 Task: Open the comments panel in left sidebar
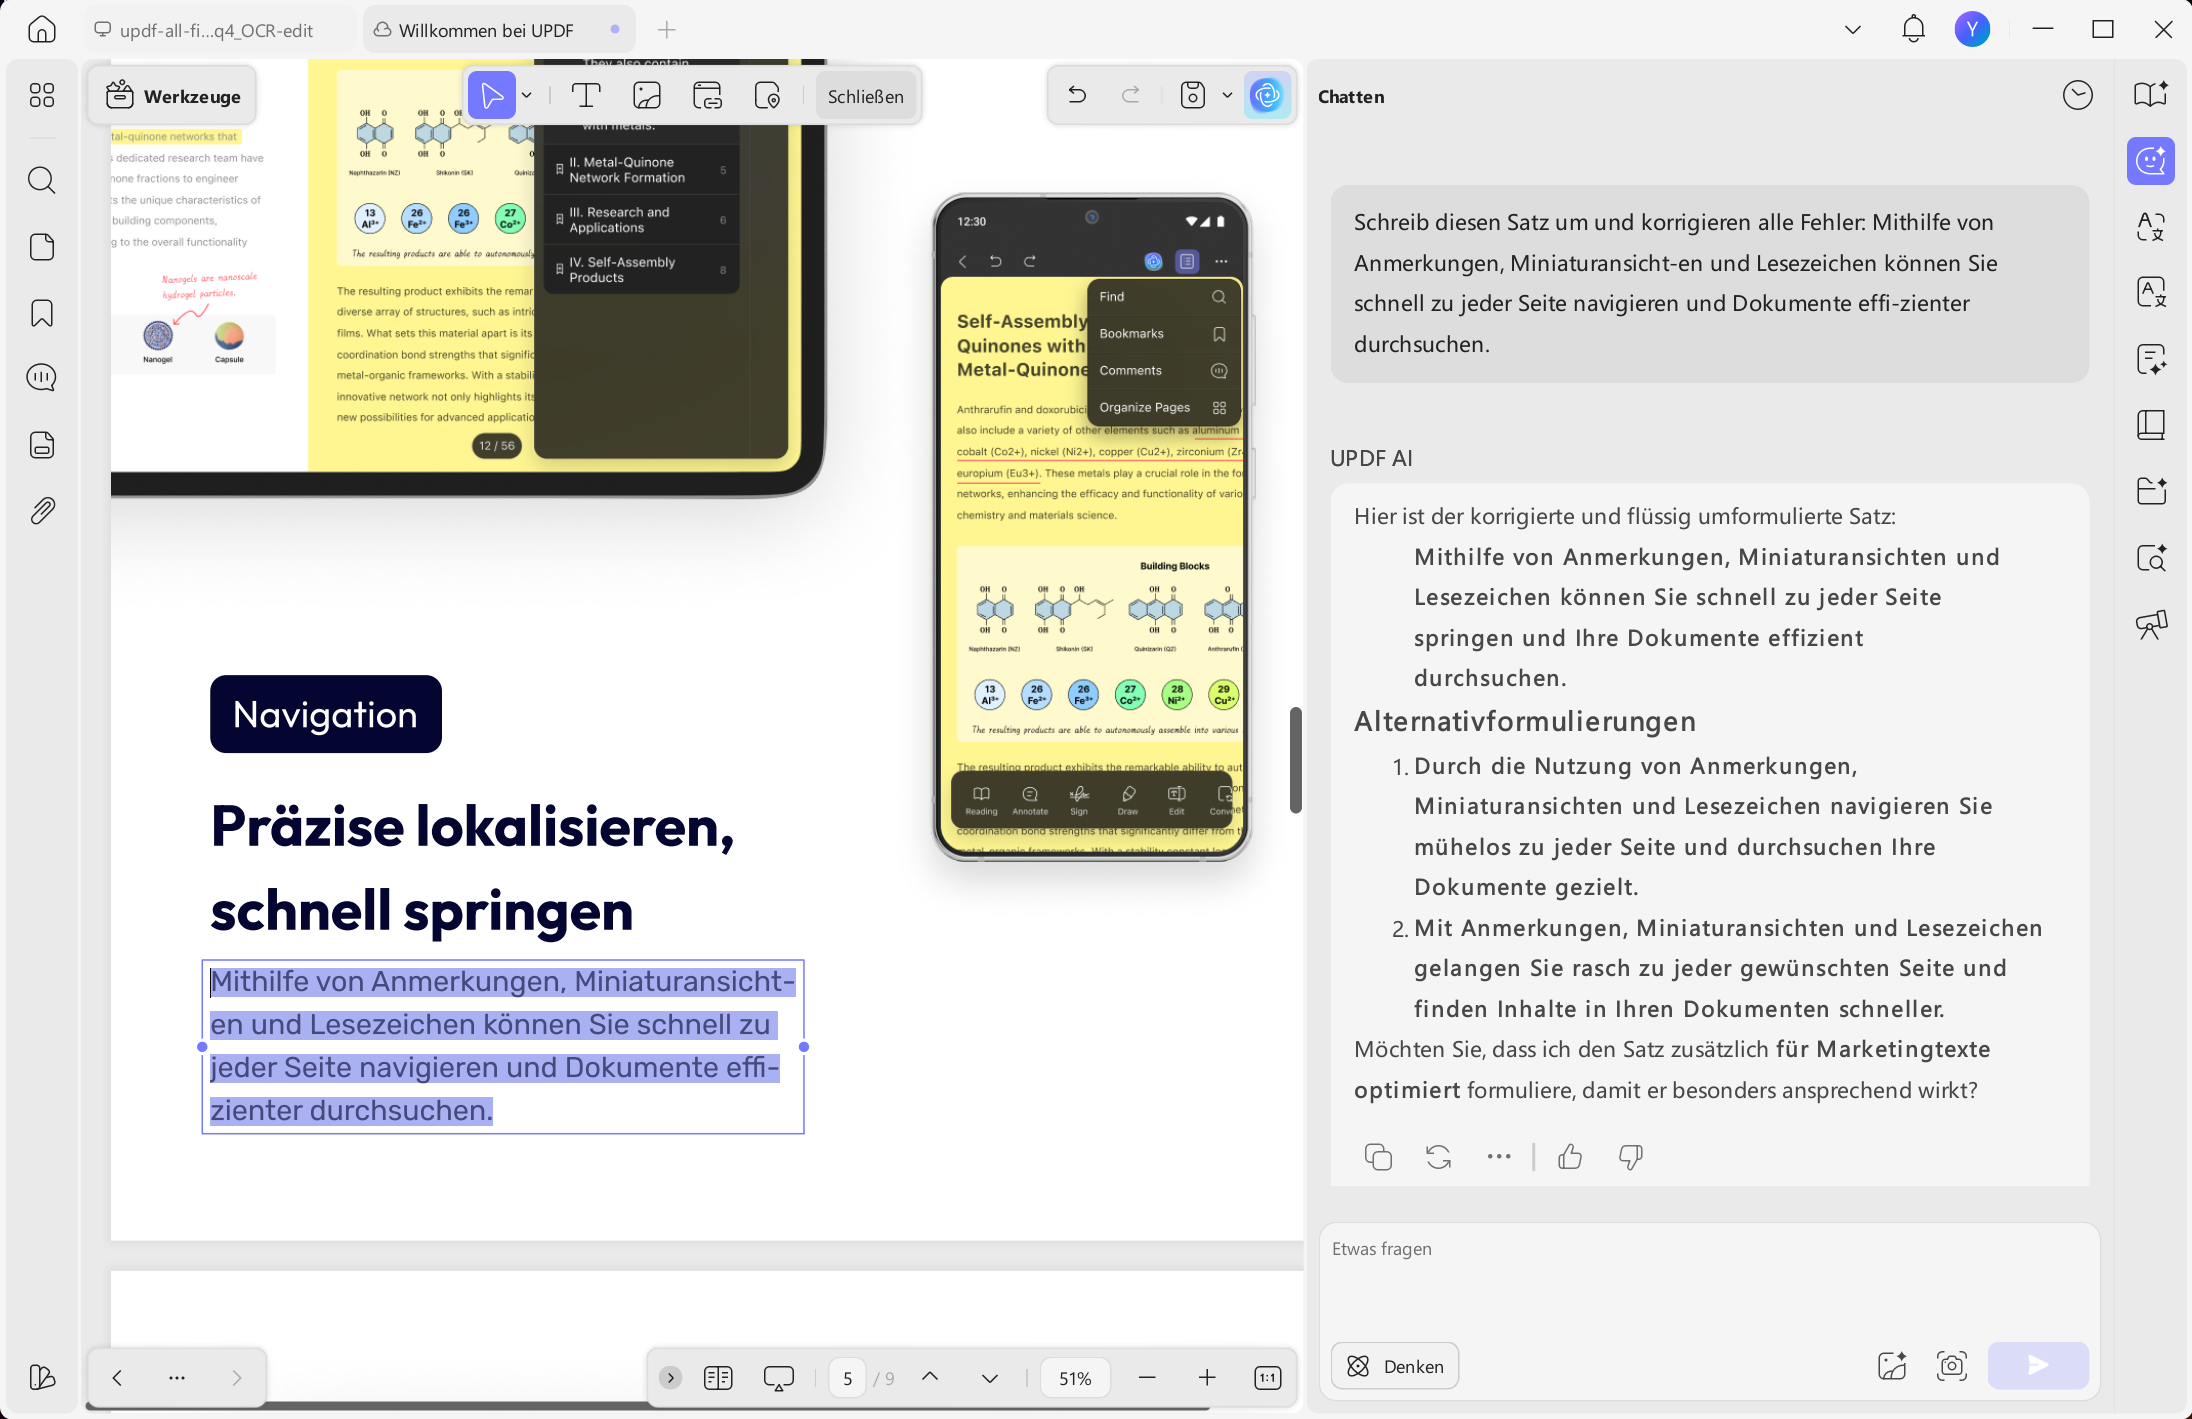click(x=42, y=377)
